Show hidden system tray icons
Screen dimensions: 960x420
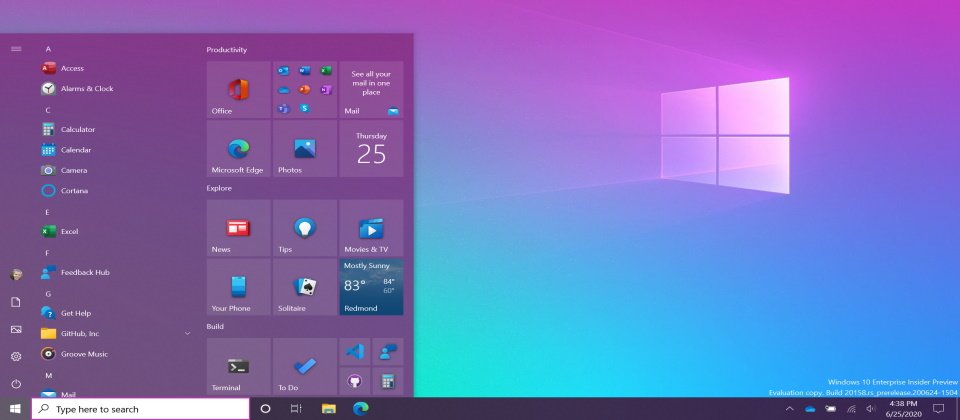[x=789, y=409]
